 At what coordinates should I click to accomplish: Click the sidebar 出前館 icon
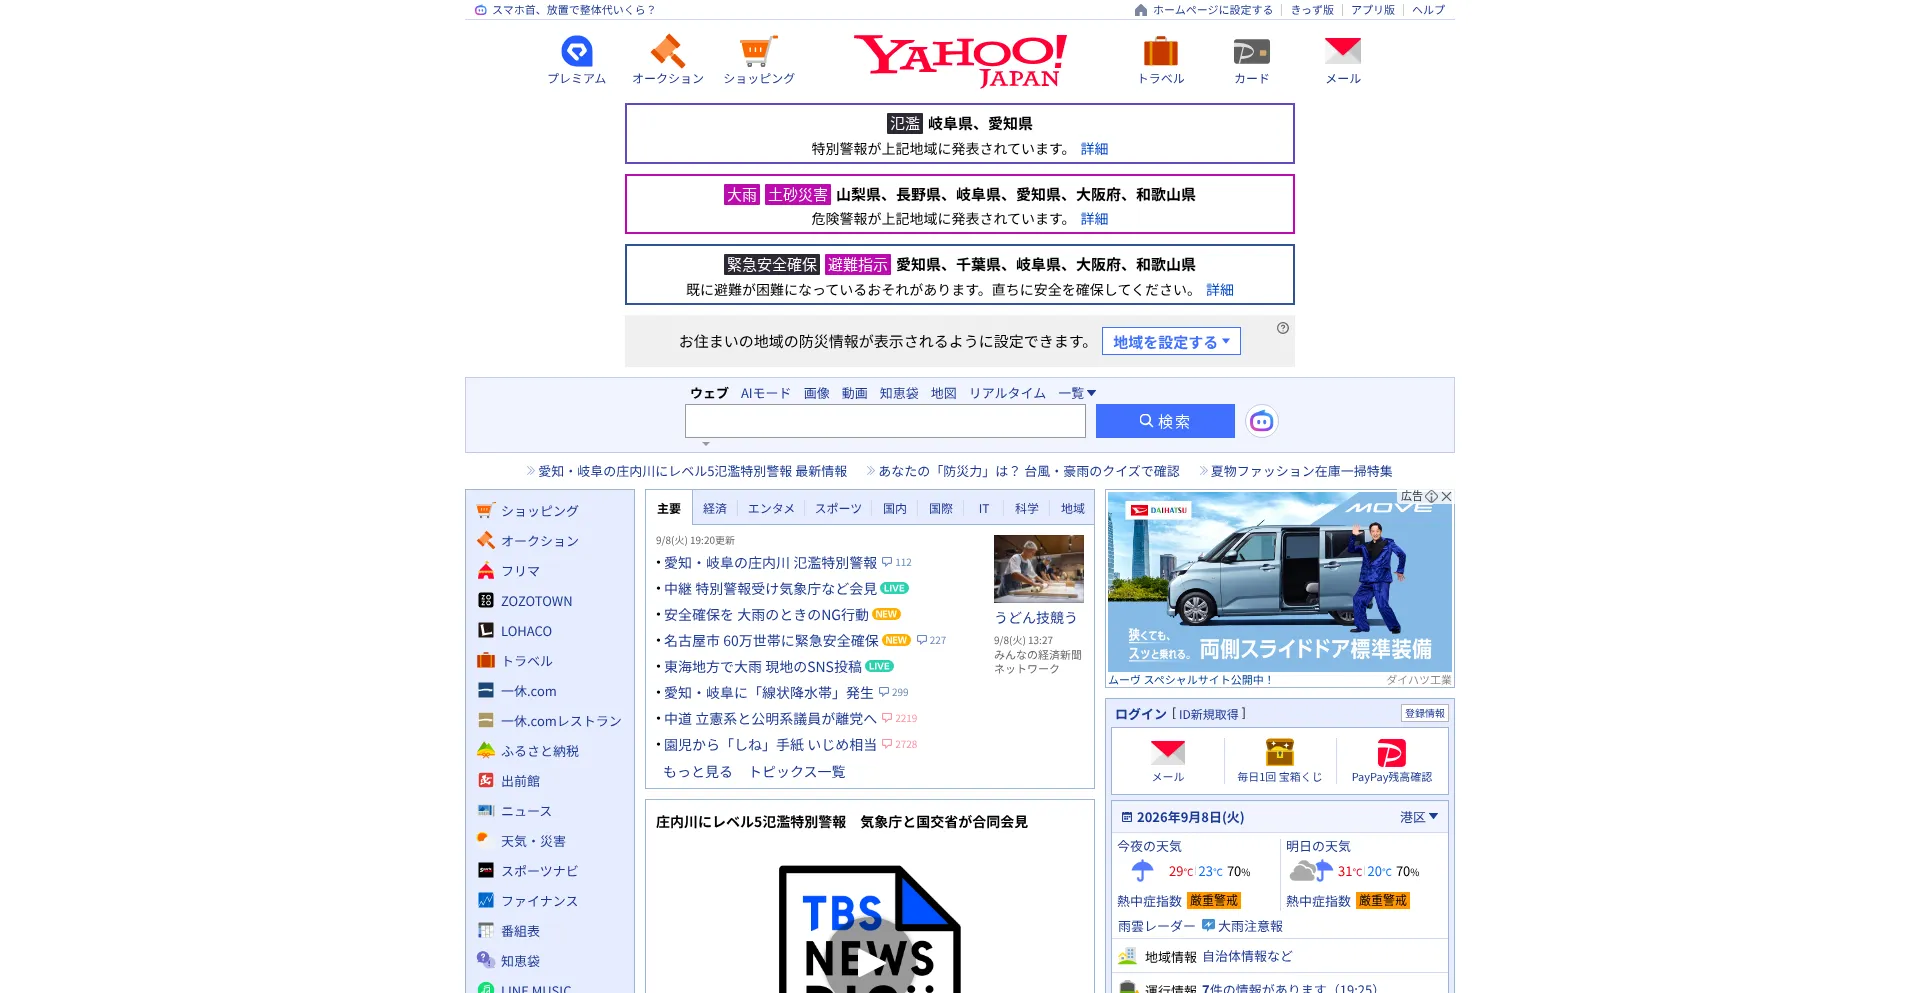coord(486,781)
